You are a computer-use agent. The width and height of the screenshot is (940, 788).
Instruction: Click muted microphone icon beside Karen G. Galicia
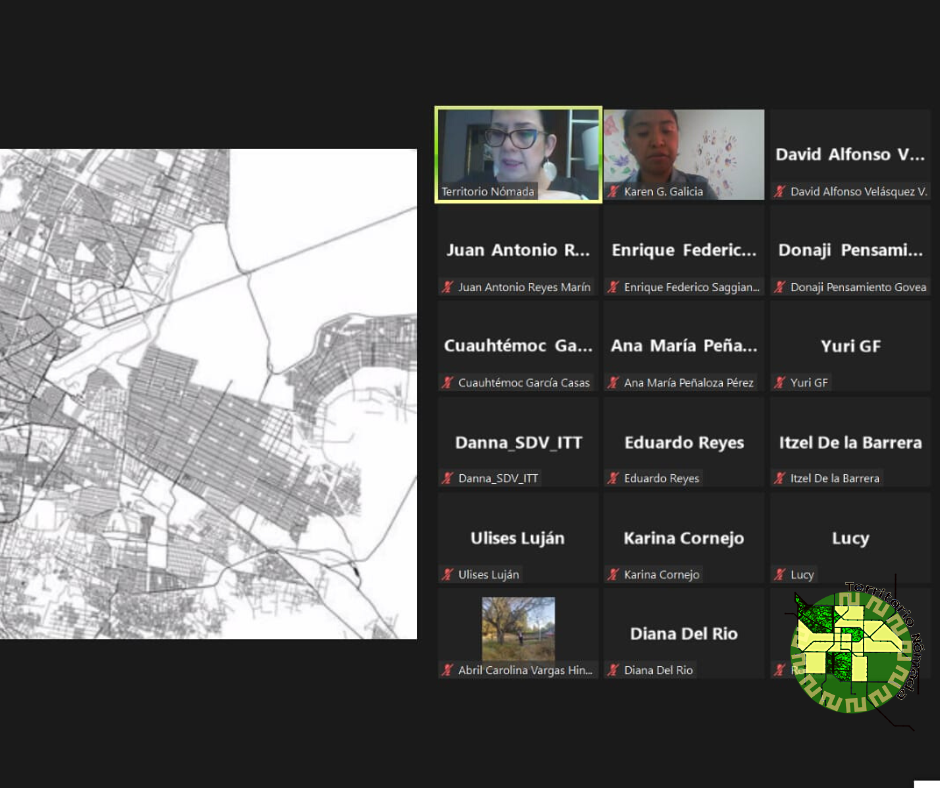coord(613,192)
